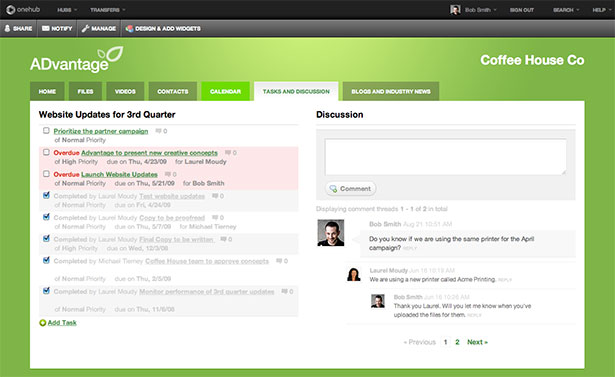Click comment flag icon on Advantage to present task
The image size is (615, 377).
pyautogui.click(x=228, y=152)
